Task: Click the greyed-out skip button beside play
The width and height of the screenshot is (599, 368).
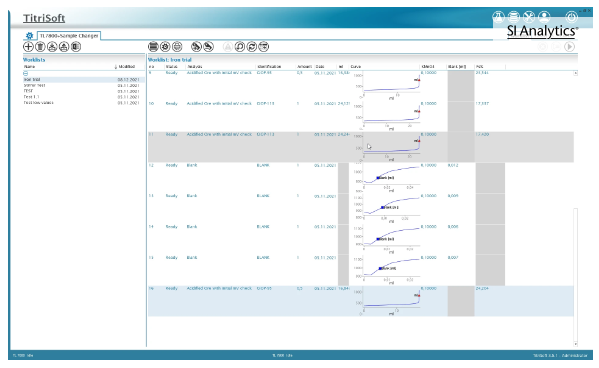Action: 556,47
